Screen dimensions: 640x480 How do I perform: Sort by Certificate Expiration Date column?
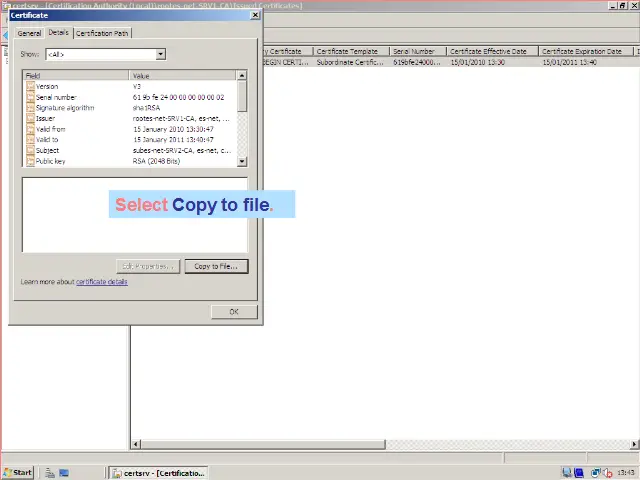click(x=583, y=51)
